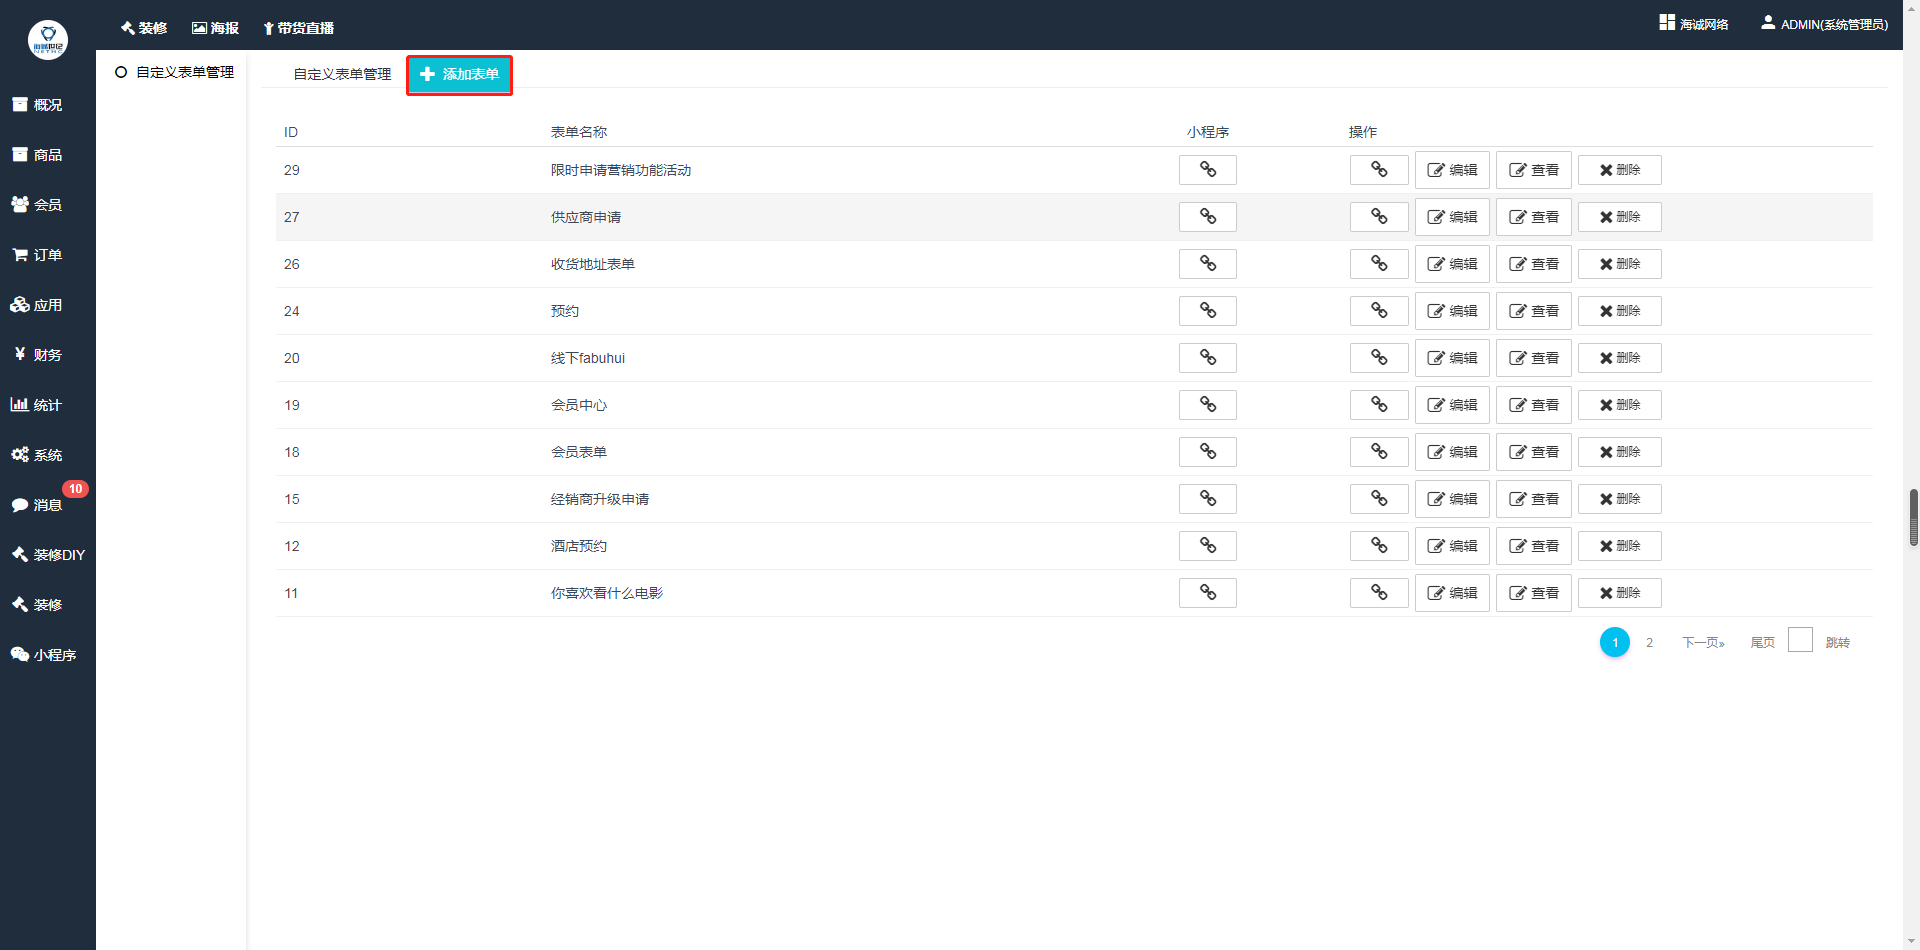Click operation link icon for 经销商升级申请
The width and height of the screenshot is (1920, 950).
[x=1379, y=499]
